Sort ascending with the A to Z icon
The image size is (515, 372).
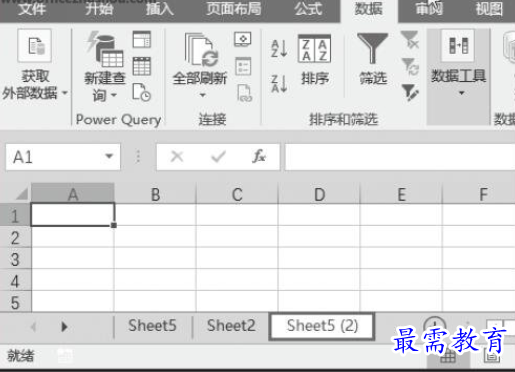(x=279, y=48)
